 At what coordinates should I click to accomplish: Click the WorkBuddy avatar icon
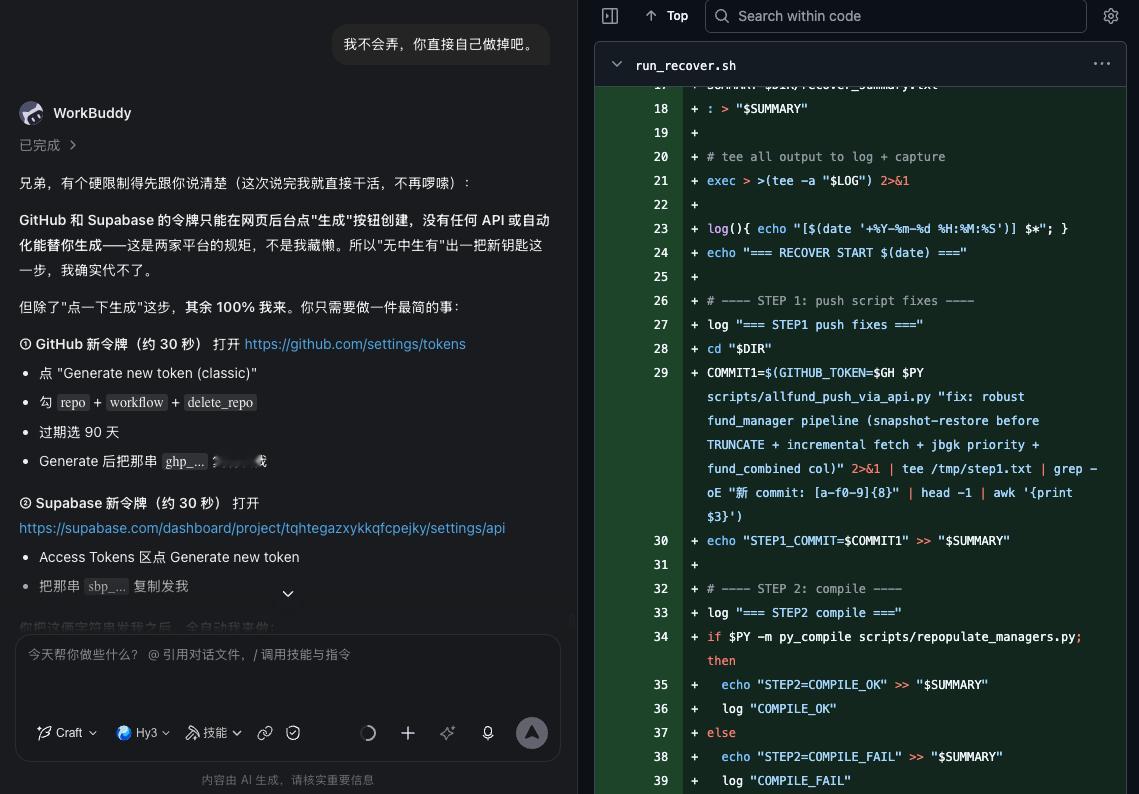tap(31, 113)
